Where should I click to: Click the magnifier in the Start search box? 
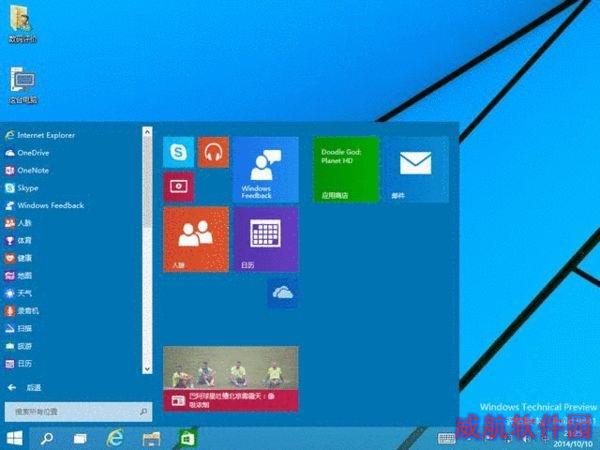(143, 412)
